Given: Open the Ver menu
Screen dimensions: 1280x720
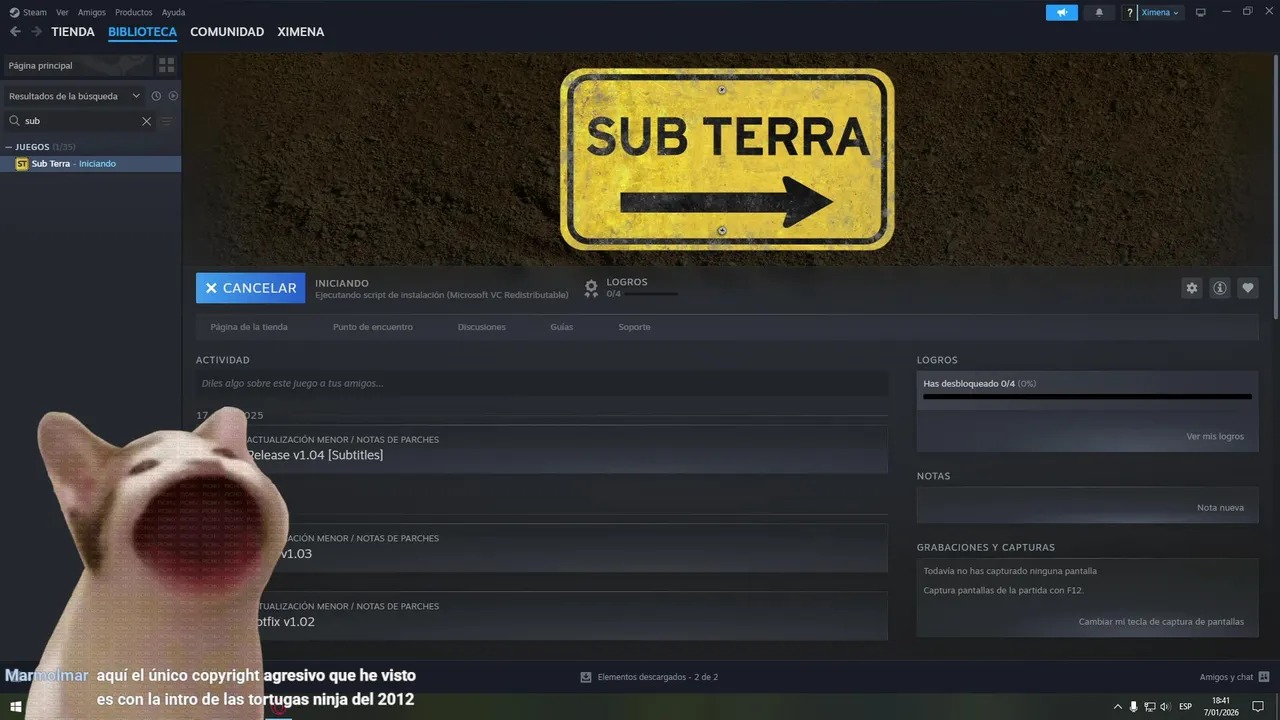Looking at the screenshot, I should coord(63,13).
